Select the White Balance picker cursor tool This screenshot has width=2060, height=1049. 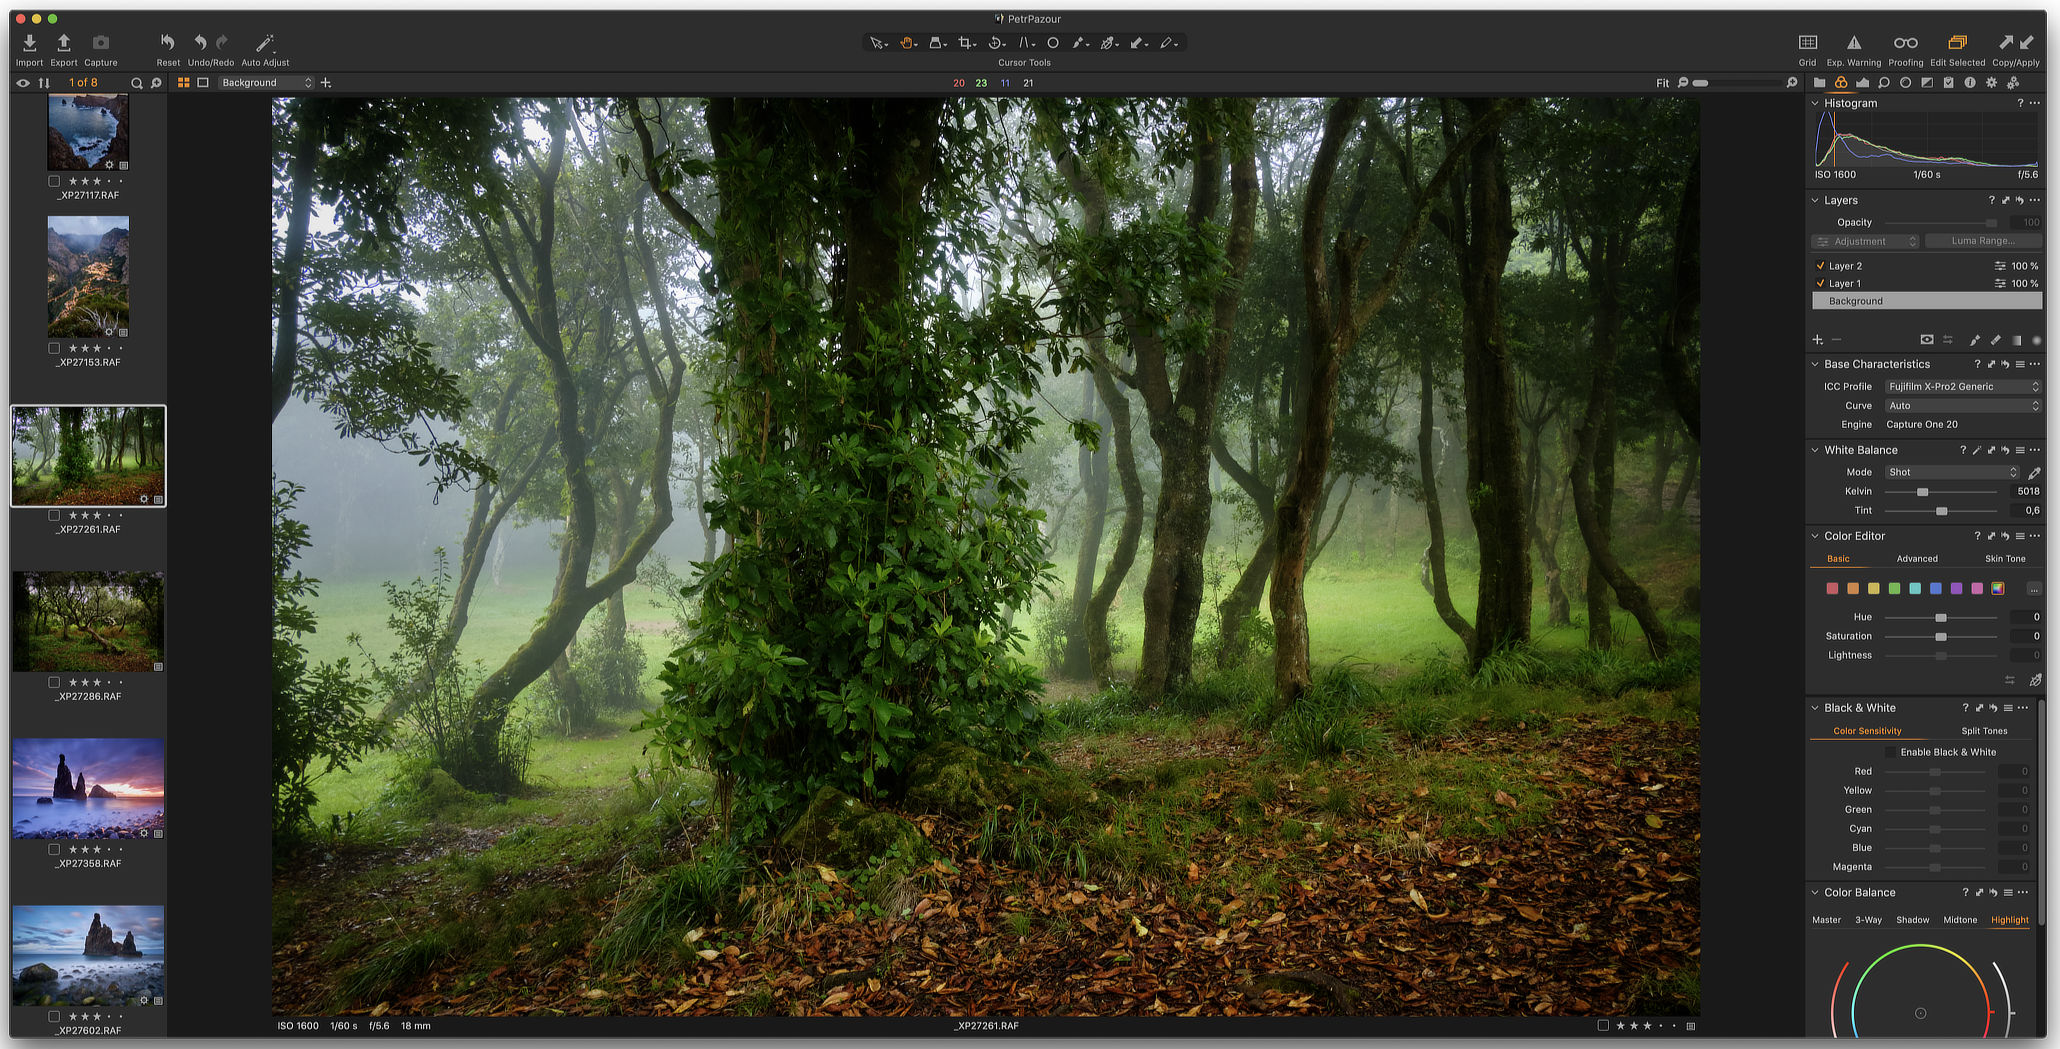pyautogui.click(x=1108, y=43)
